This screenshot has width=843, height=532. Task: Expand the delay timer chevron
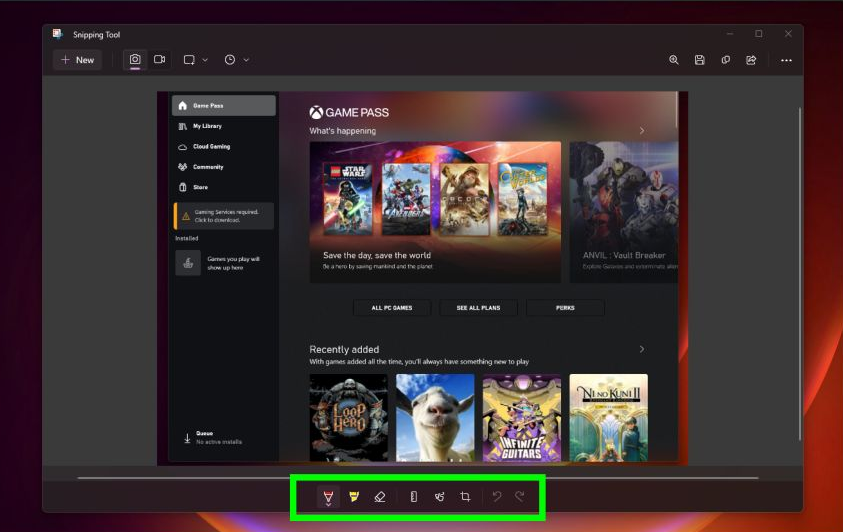tap(246, 60)
